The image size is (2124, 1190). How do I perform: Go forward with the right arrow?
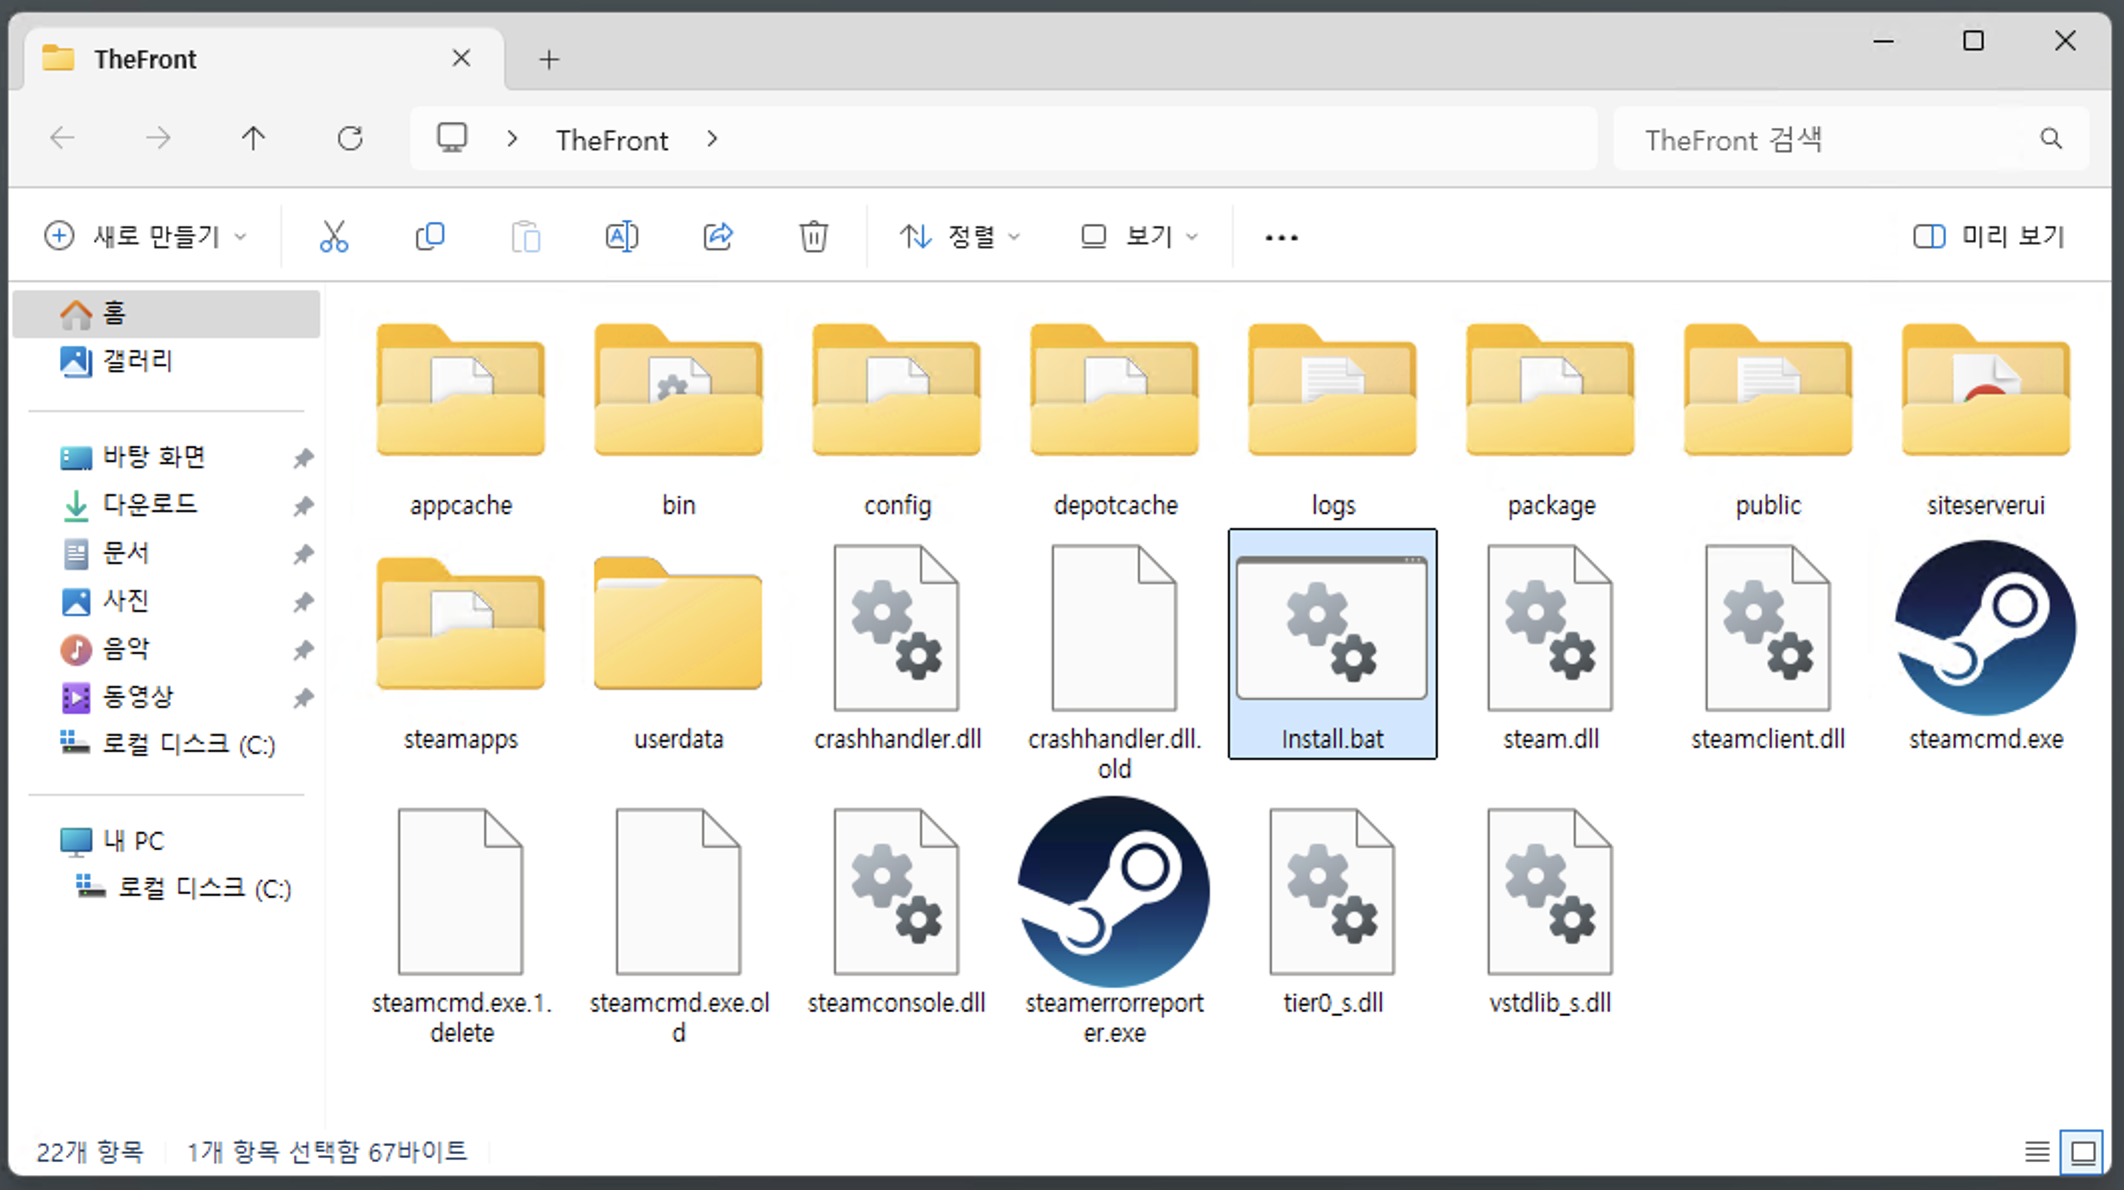[158, 138]
